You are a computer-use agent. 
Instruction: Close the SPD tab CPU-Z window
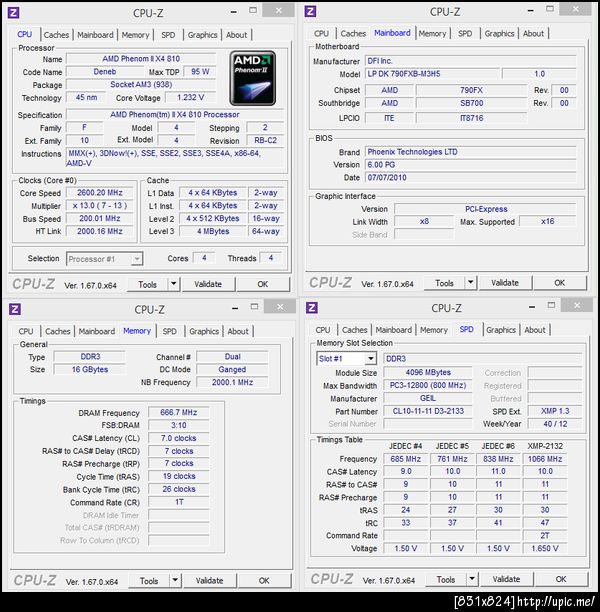point(577,304)
